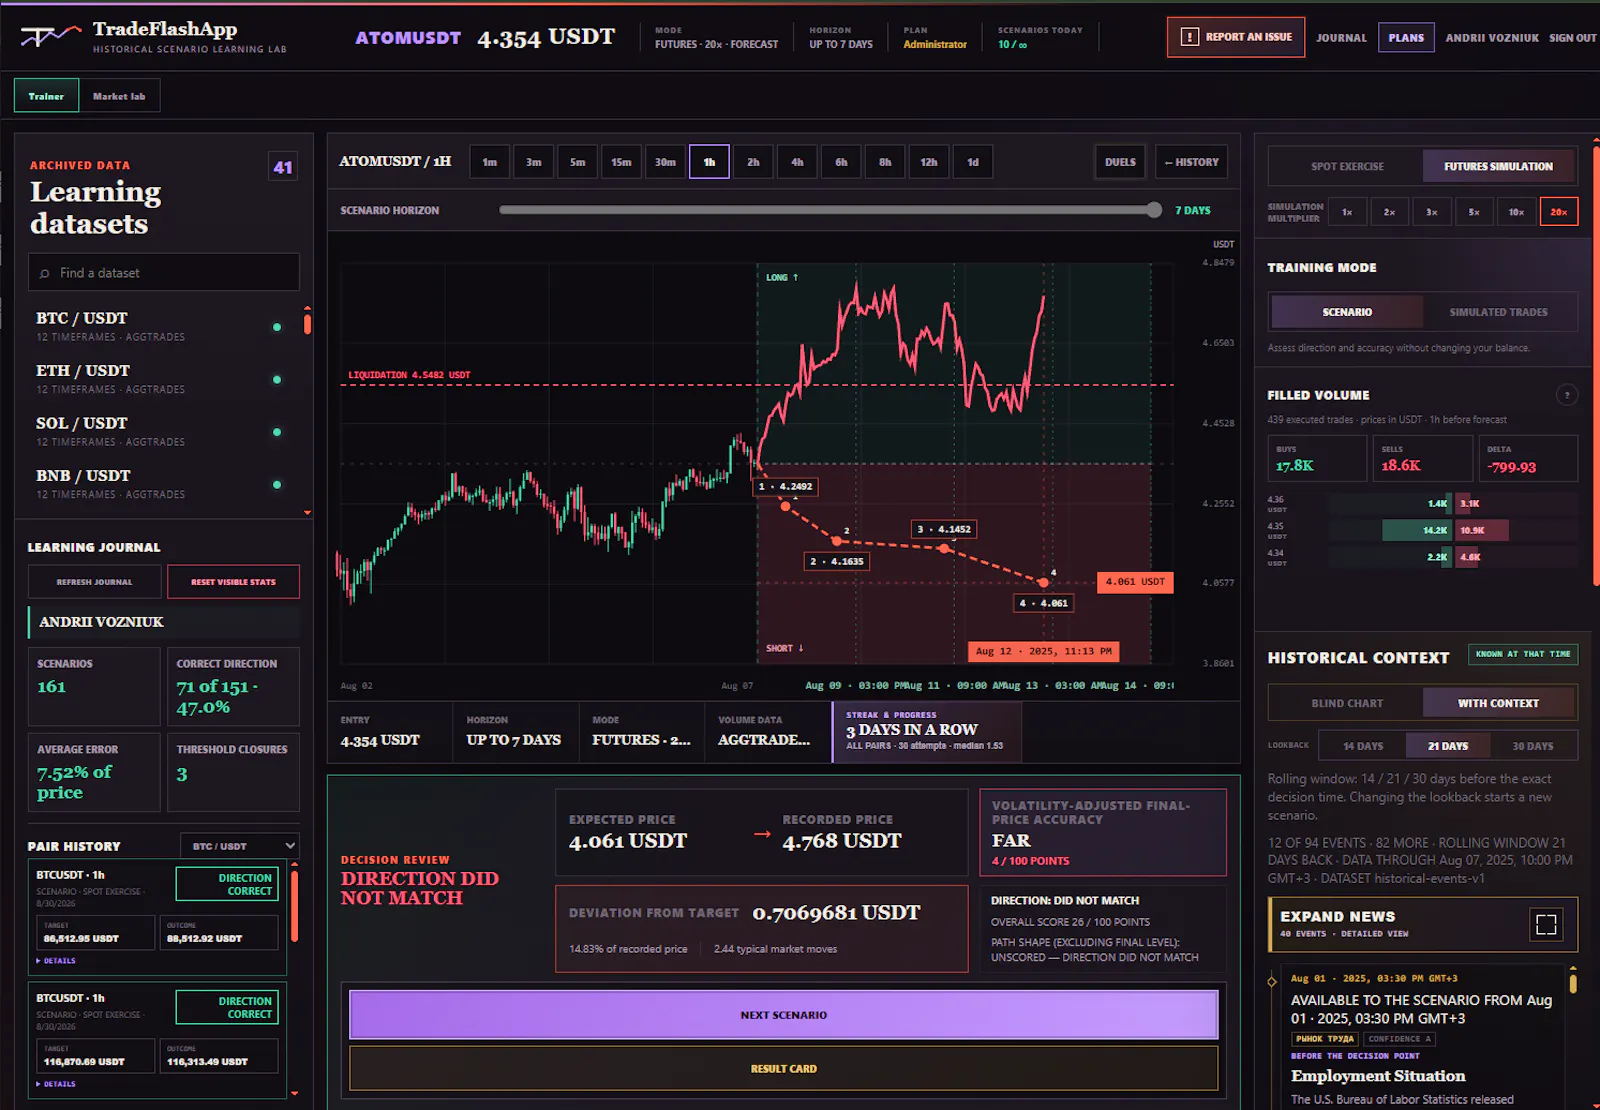Viewport: 1600px width, 1110px height.
Task: Click the scenario horizon slider handle
Action: (x=1154, y=210)
